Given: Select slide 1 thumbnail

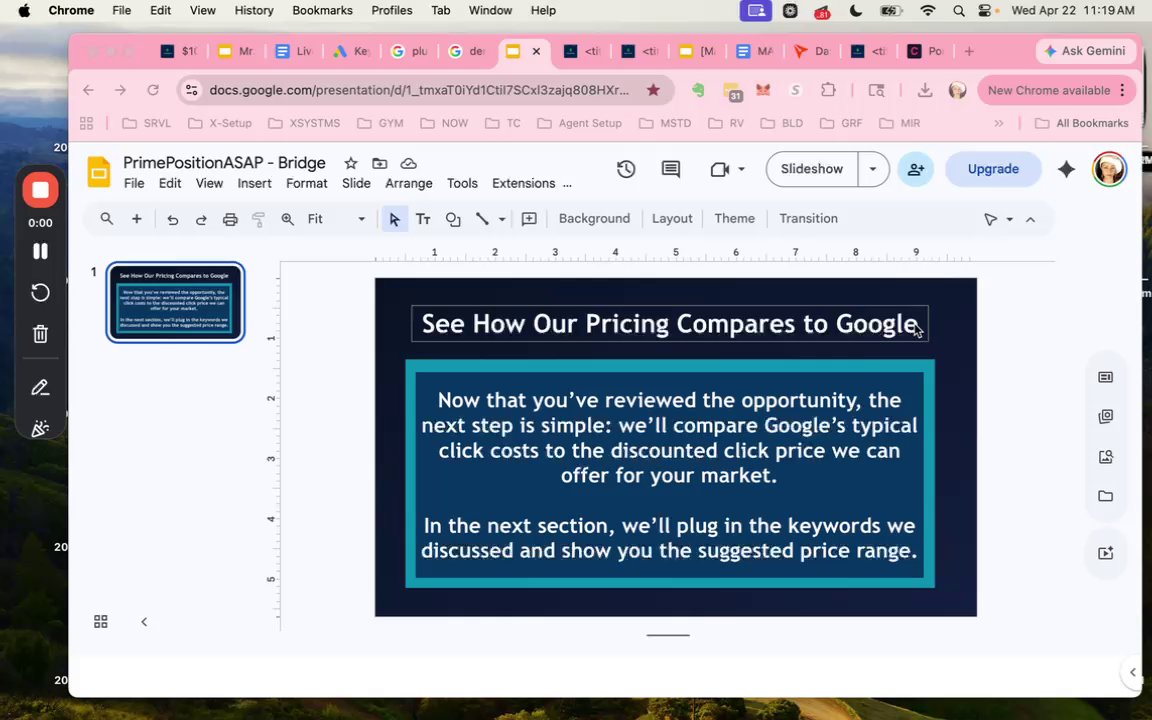Looking at the screenshot, I should pos(175,302).
